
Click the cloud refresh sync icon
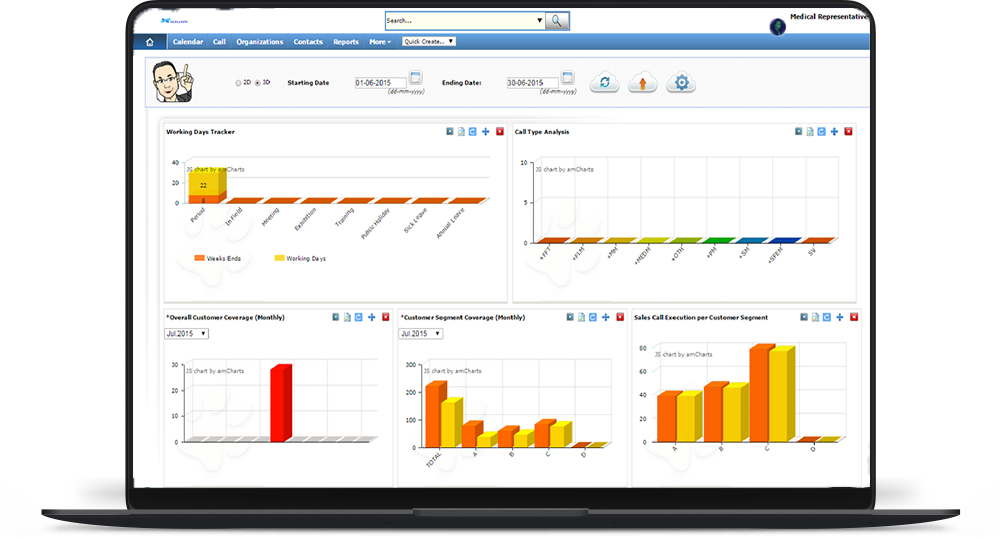[604, 83]
